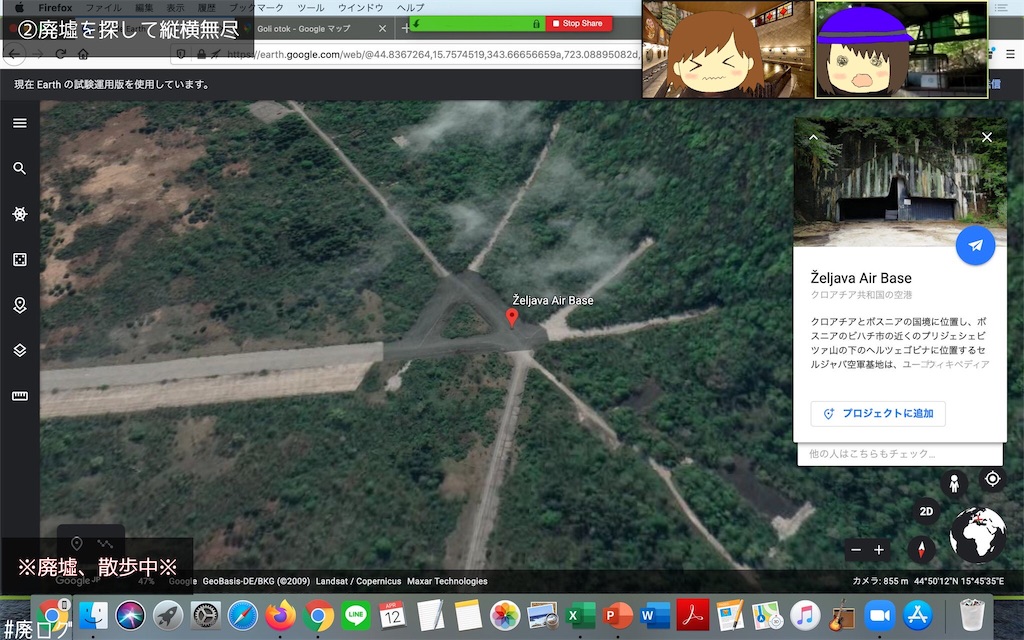Open Trash in the Dock
The image size is (1024, 640).
972,615
